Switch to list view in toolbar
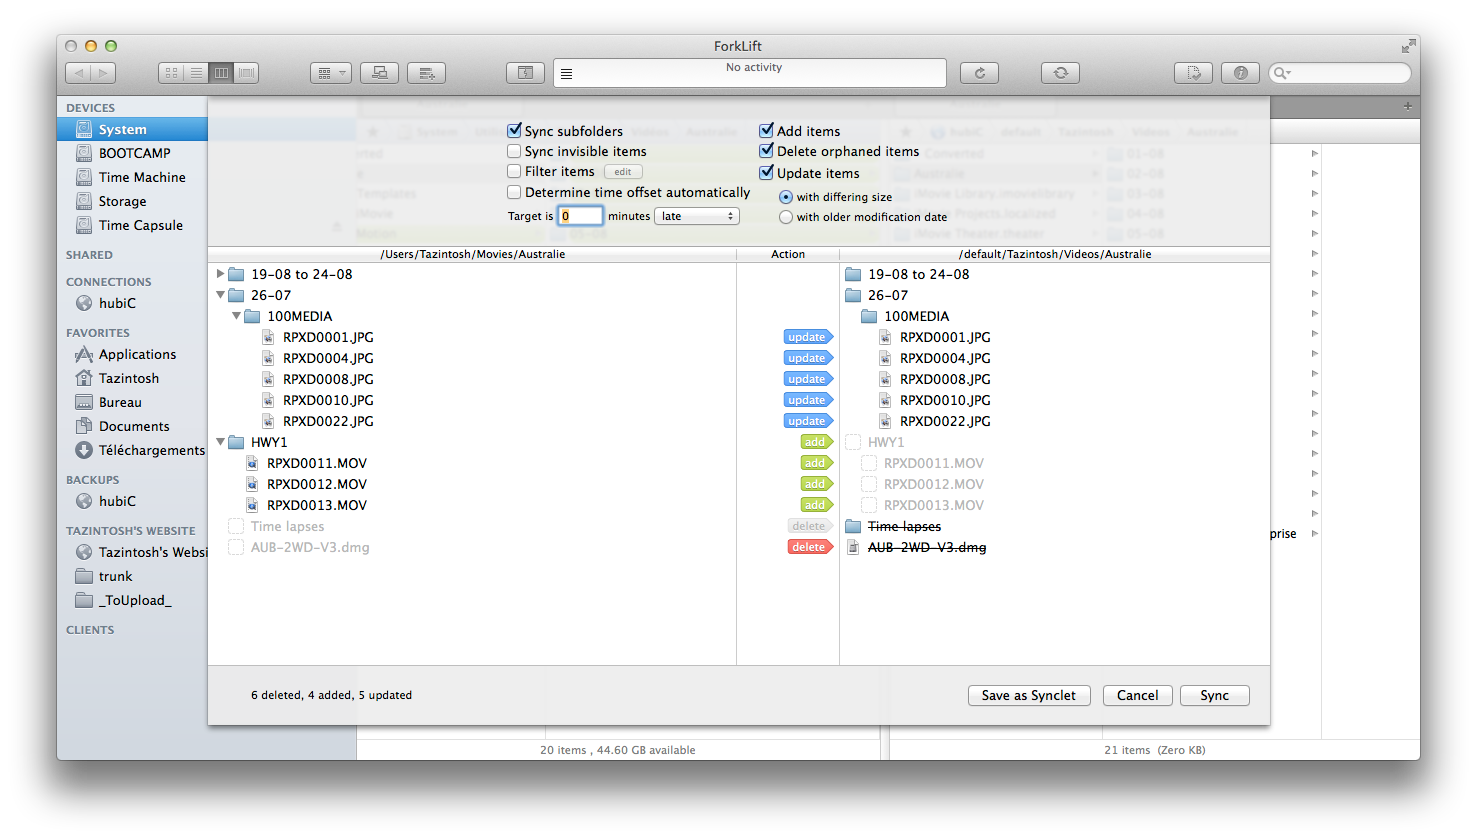 (196, 73)
